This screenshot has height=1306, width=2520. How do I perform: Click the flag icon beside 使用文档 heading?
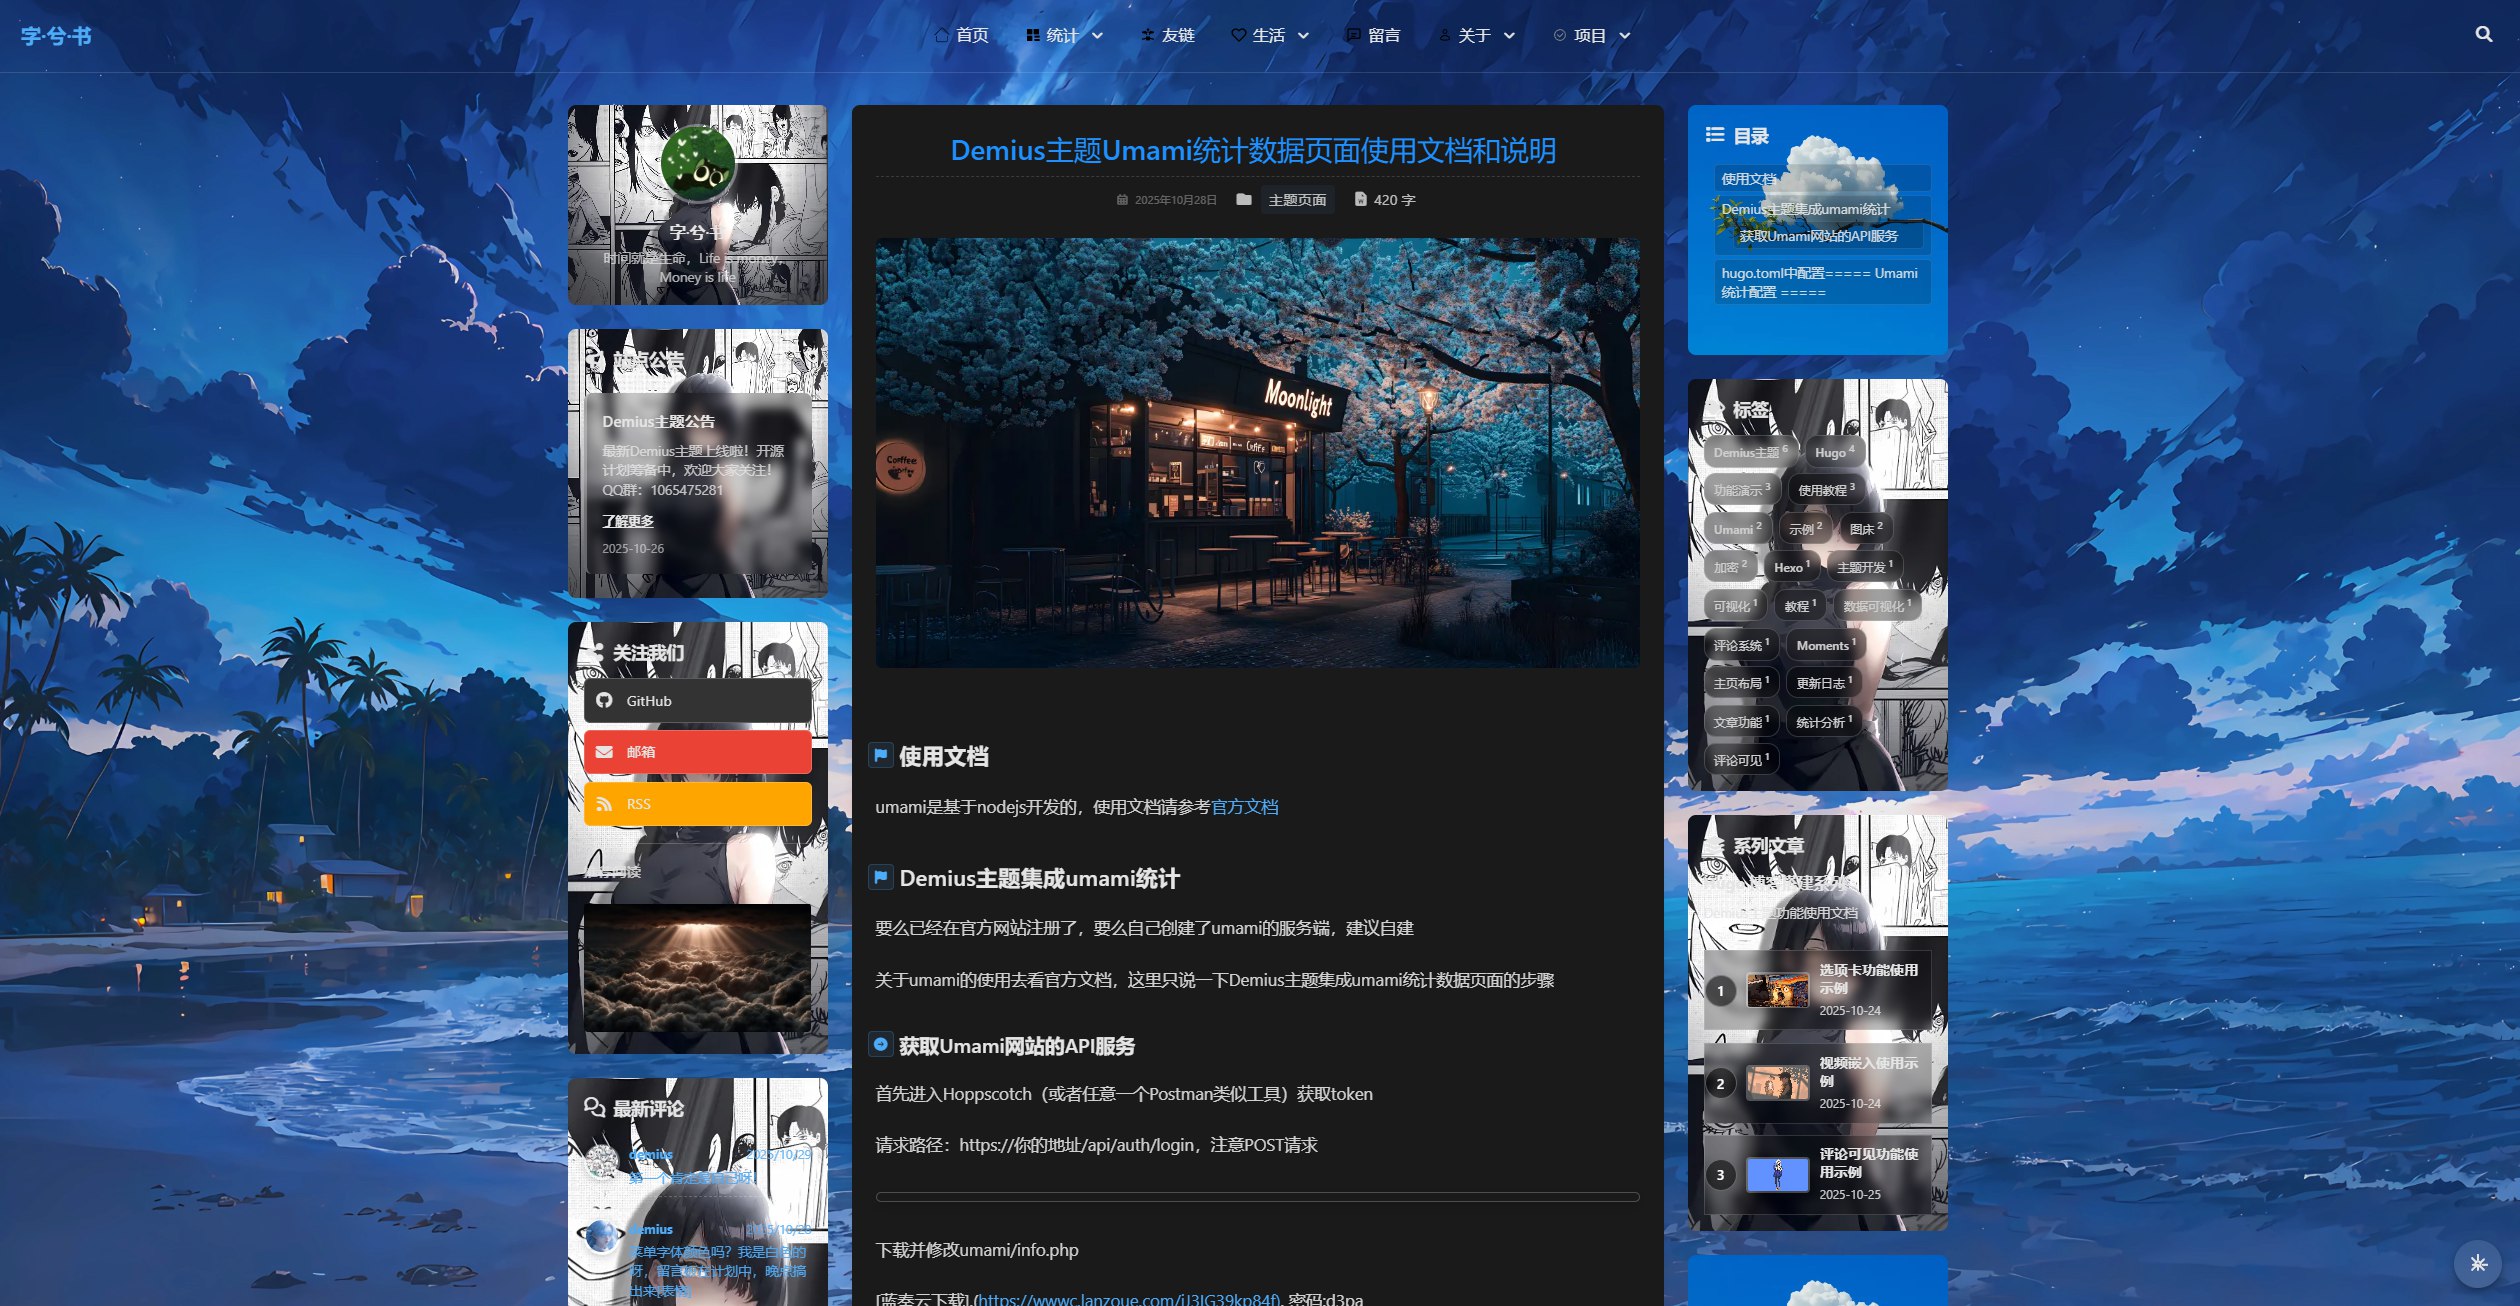pyautogui.click(x=880, y=756)
